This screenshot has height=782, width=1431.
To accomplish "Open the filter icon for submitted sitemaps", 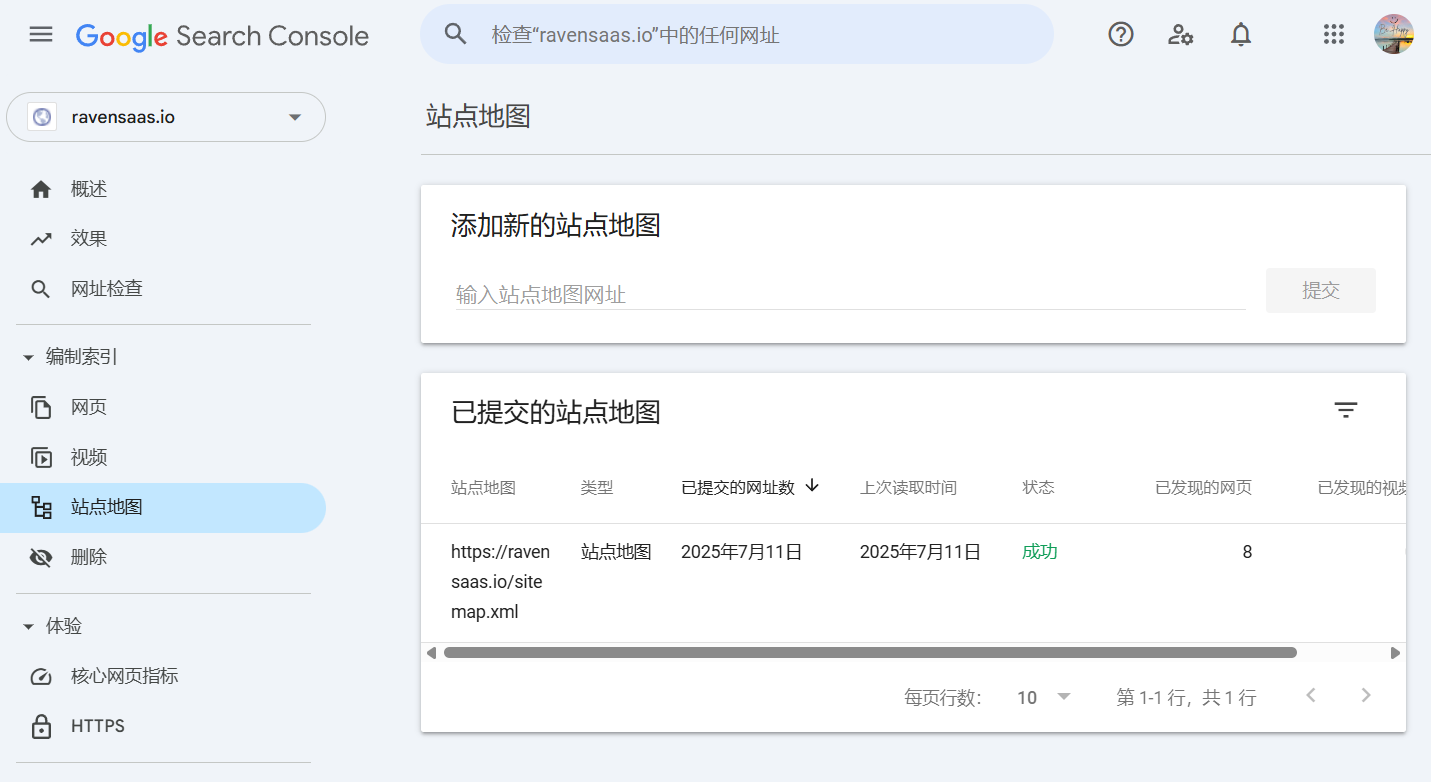I will click(1346, 410).
